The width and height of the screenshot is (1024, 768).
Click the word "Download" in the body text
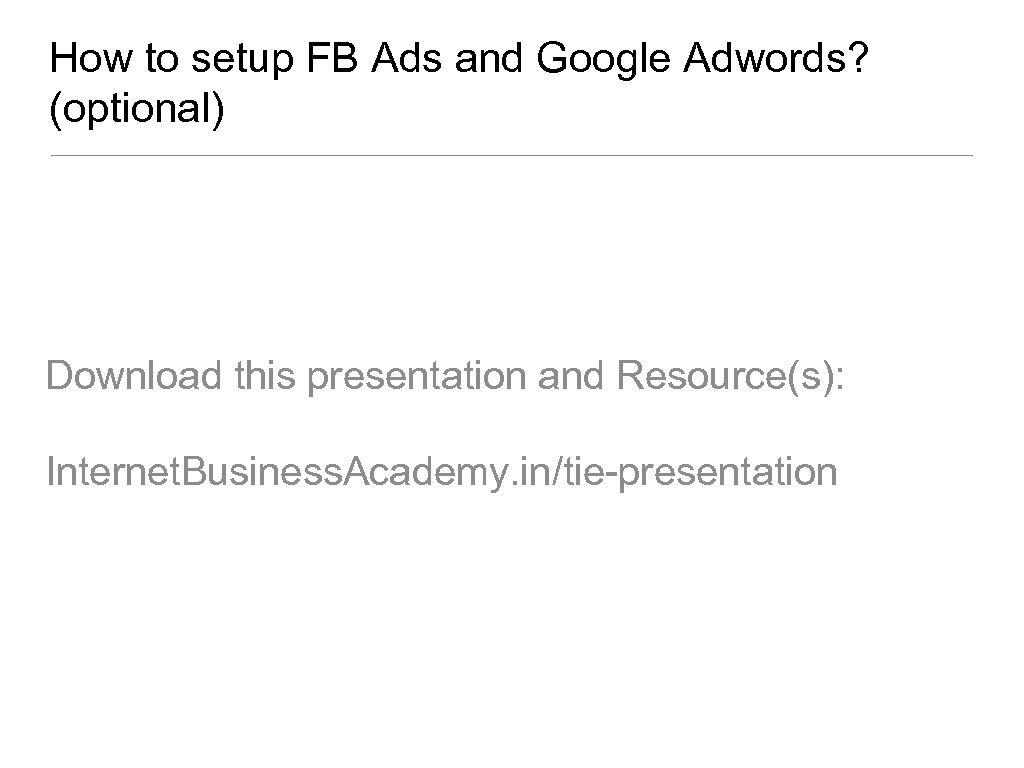coord(133,376)
